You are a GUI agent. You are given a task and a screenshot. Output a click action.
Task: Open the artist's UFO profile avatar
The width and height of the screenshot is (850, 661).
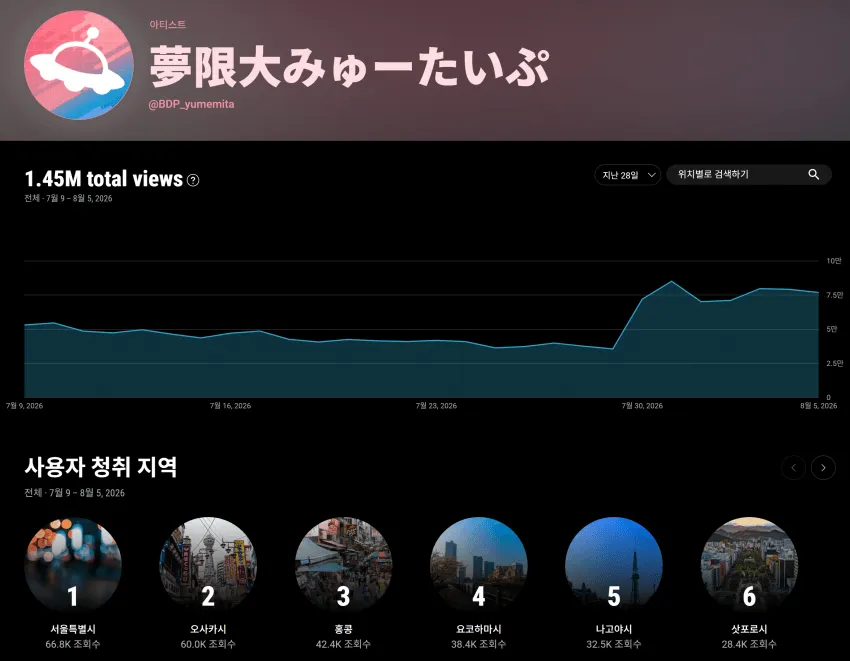79,65
